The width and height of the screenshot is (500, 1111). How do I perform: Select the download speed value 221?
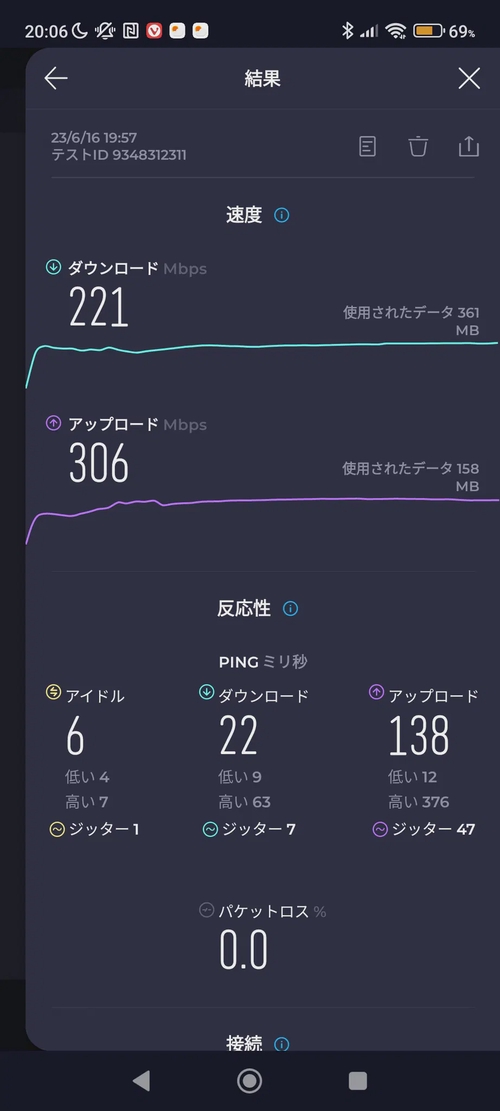click(99, 308)
